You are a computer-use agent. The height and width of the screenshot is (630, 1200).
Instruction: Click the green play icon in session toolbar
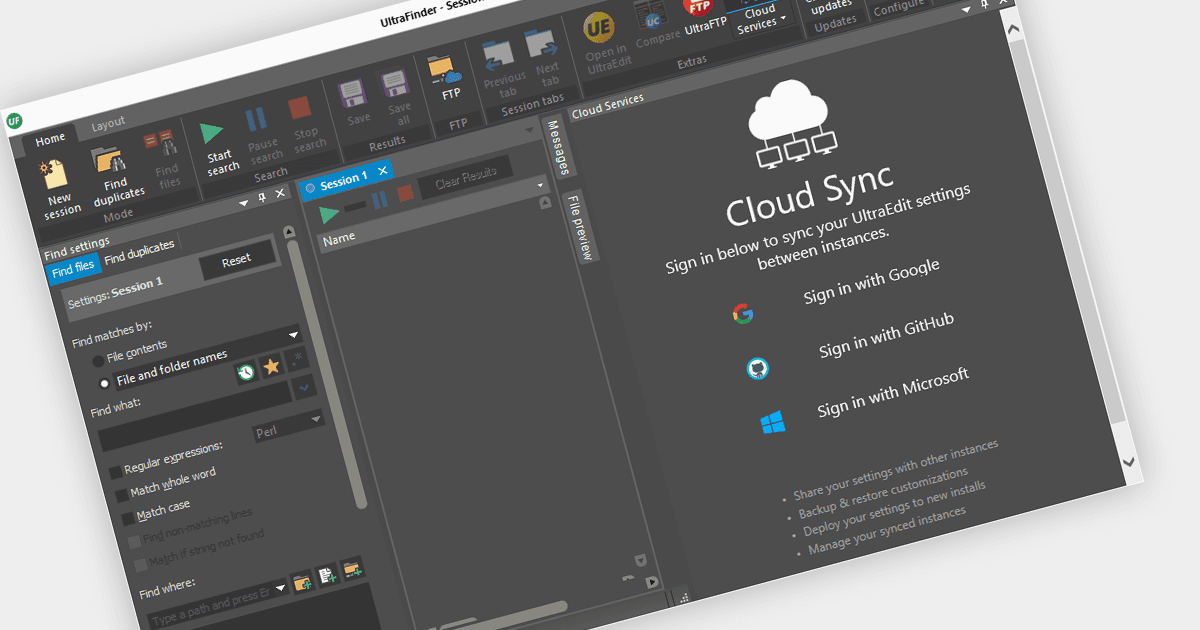[x=328, y=214]
